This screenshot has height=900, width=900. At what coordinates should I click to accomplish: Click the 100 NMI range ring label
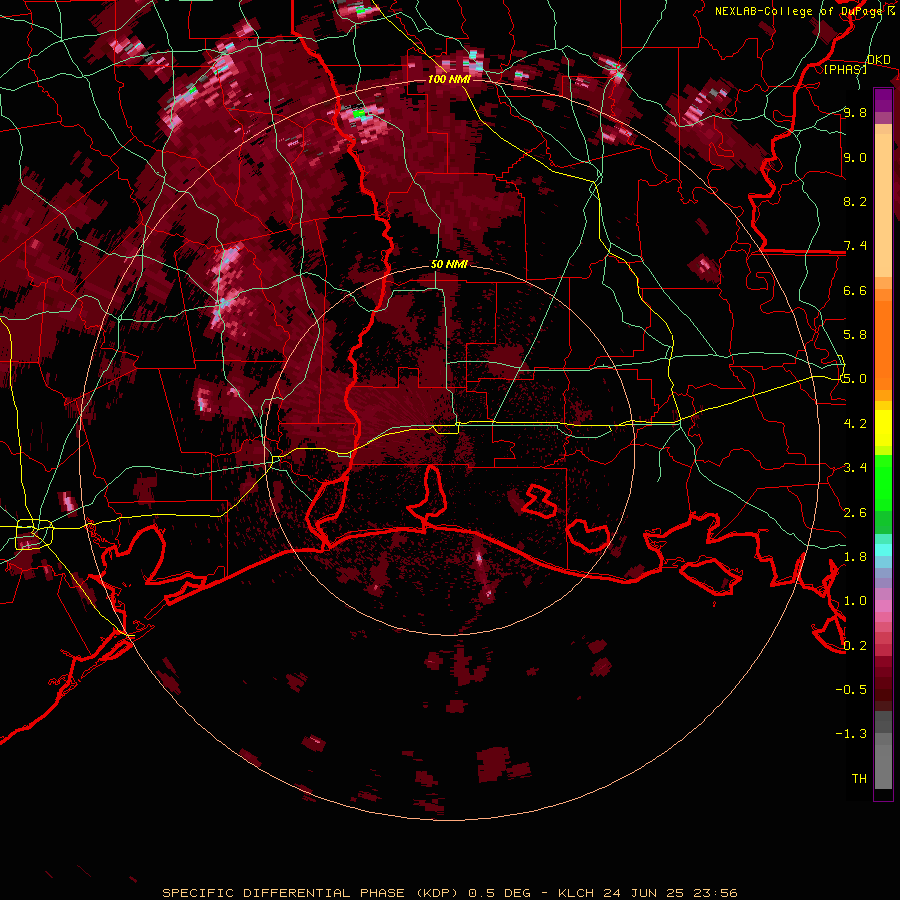[449, 79]
